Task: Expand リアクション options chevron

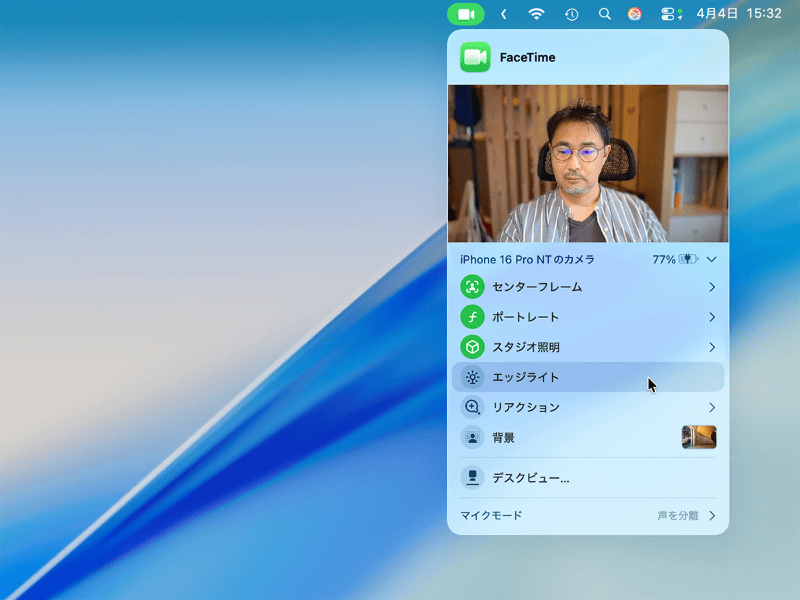Action: click(x=712, y=408)
